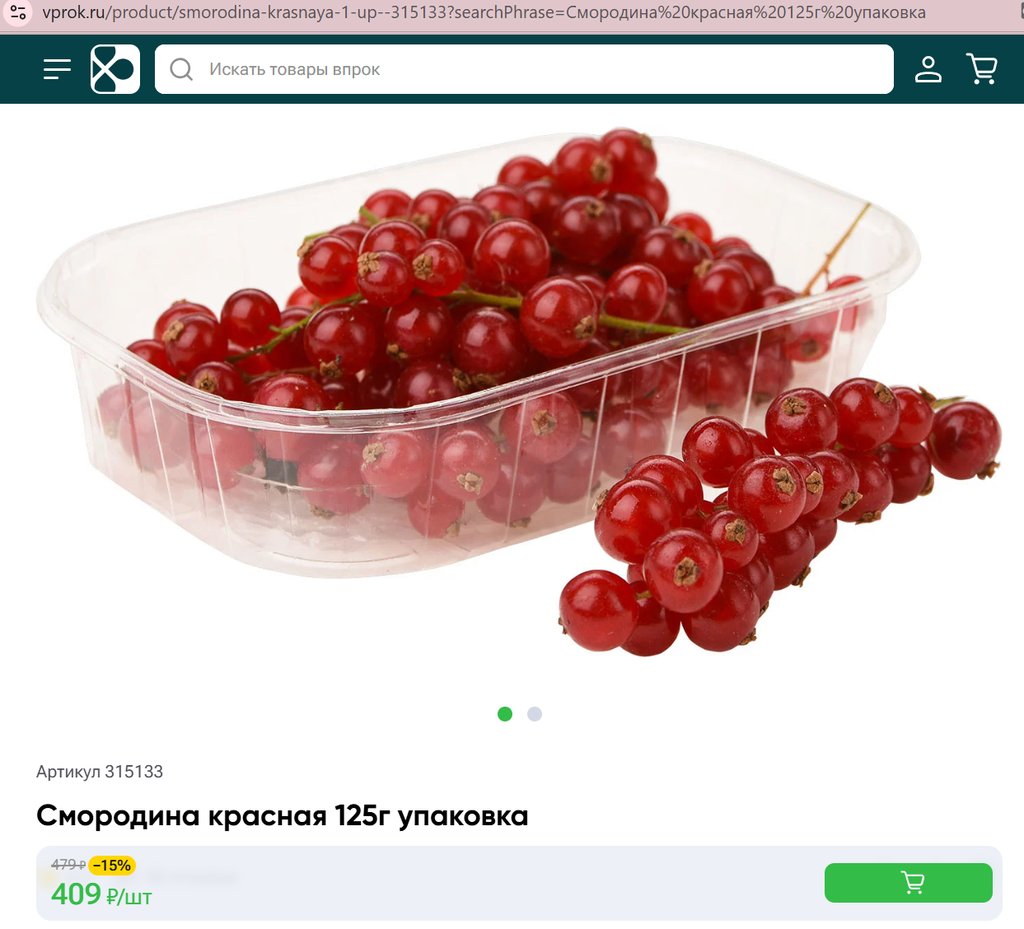Click the "₽/шт" unit label
The width and height of the screenshot is (1024, 929).
129,897
